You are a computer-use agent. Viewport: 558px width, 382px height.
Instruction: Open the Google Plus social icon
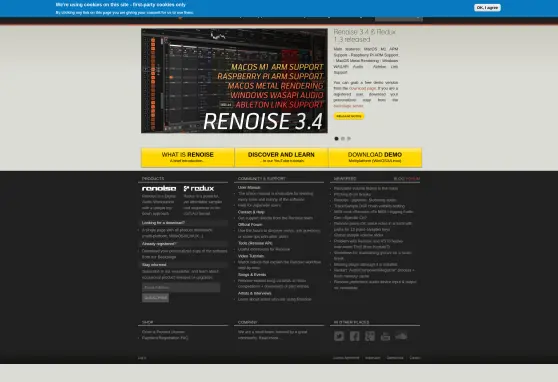tap(370, 336)
